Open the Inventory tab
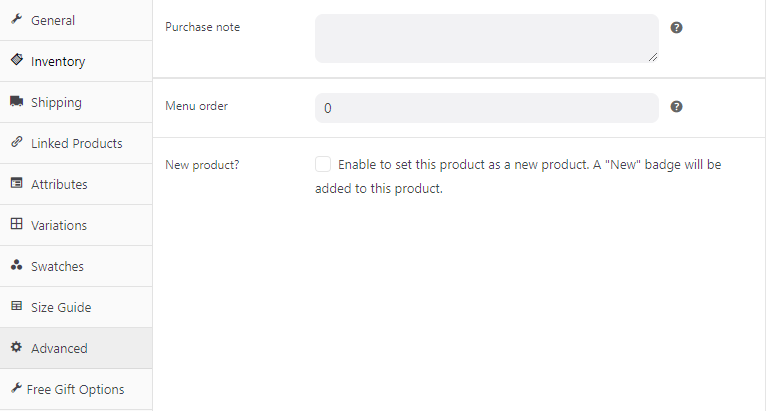The height and width of the screenshot is (411, 772). click(x=58, y=61)
